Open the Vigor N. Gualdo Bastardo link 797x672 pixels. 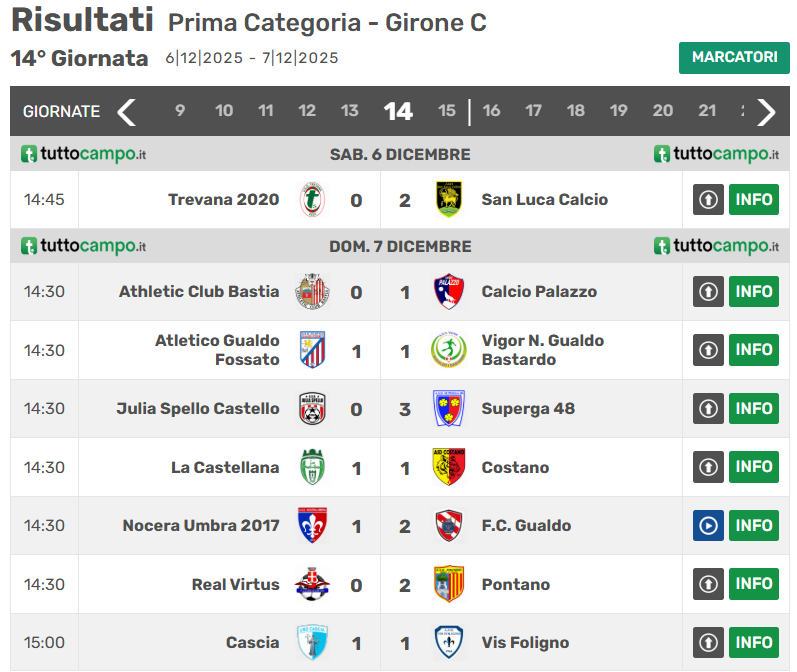[x=542, y=350]
